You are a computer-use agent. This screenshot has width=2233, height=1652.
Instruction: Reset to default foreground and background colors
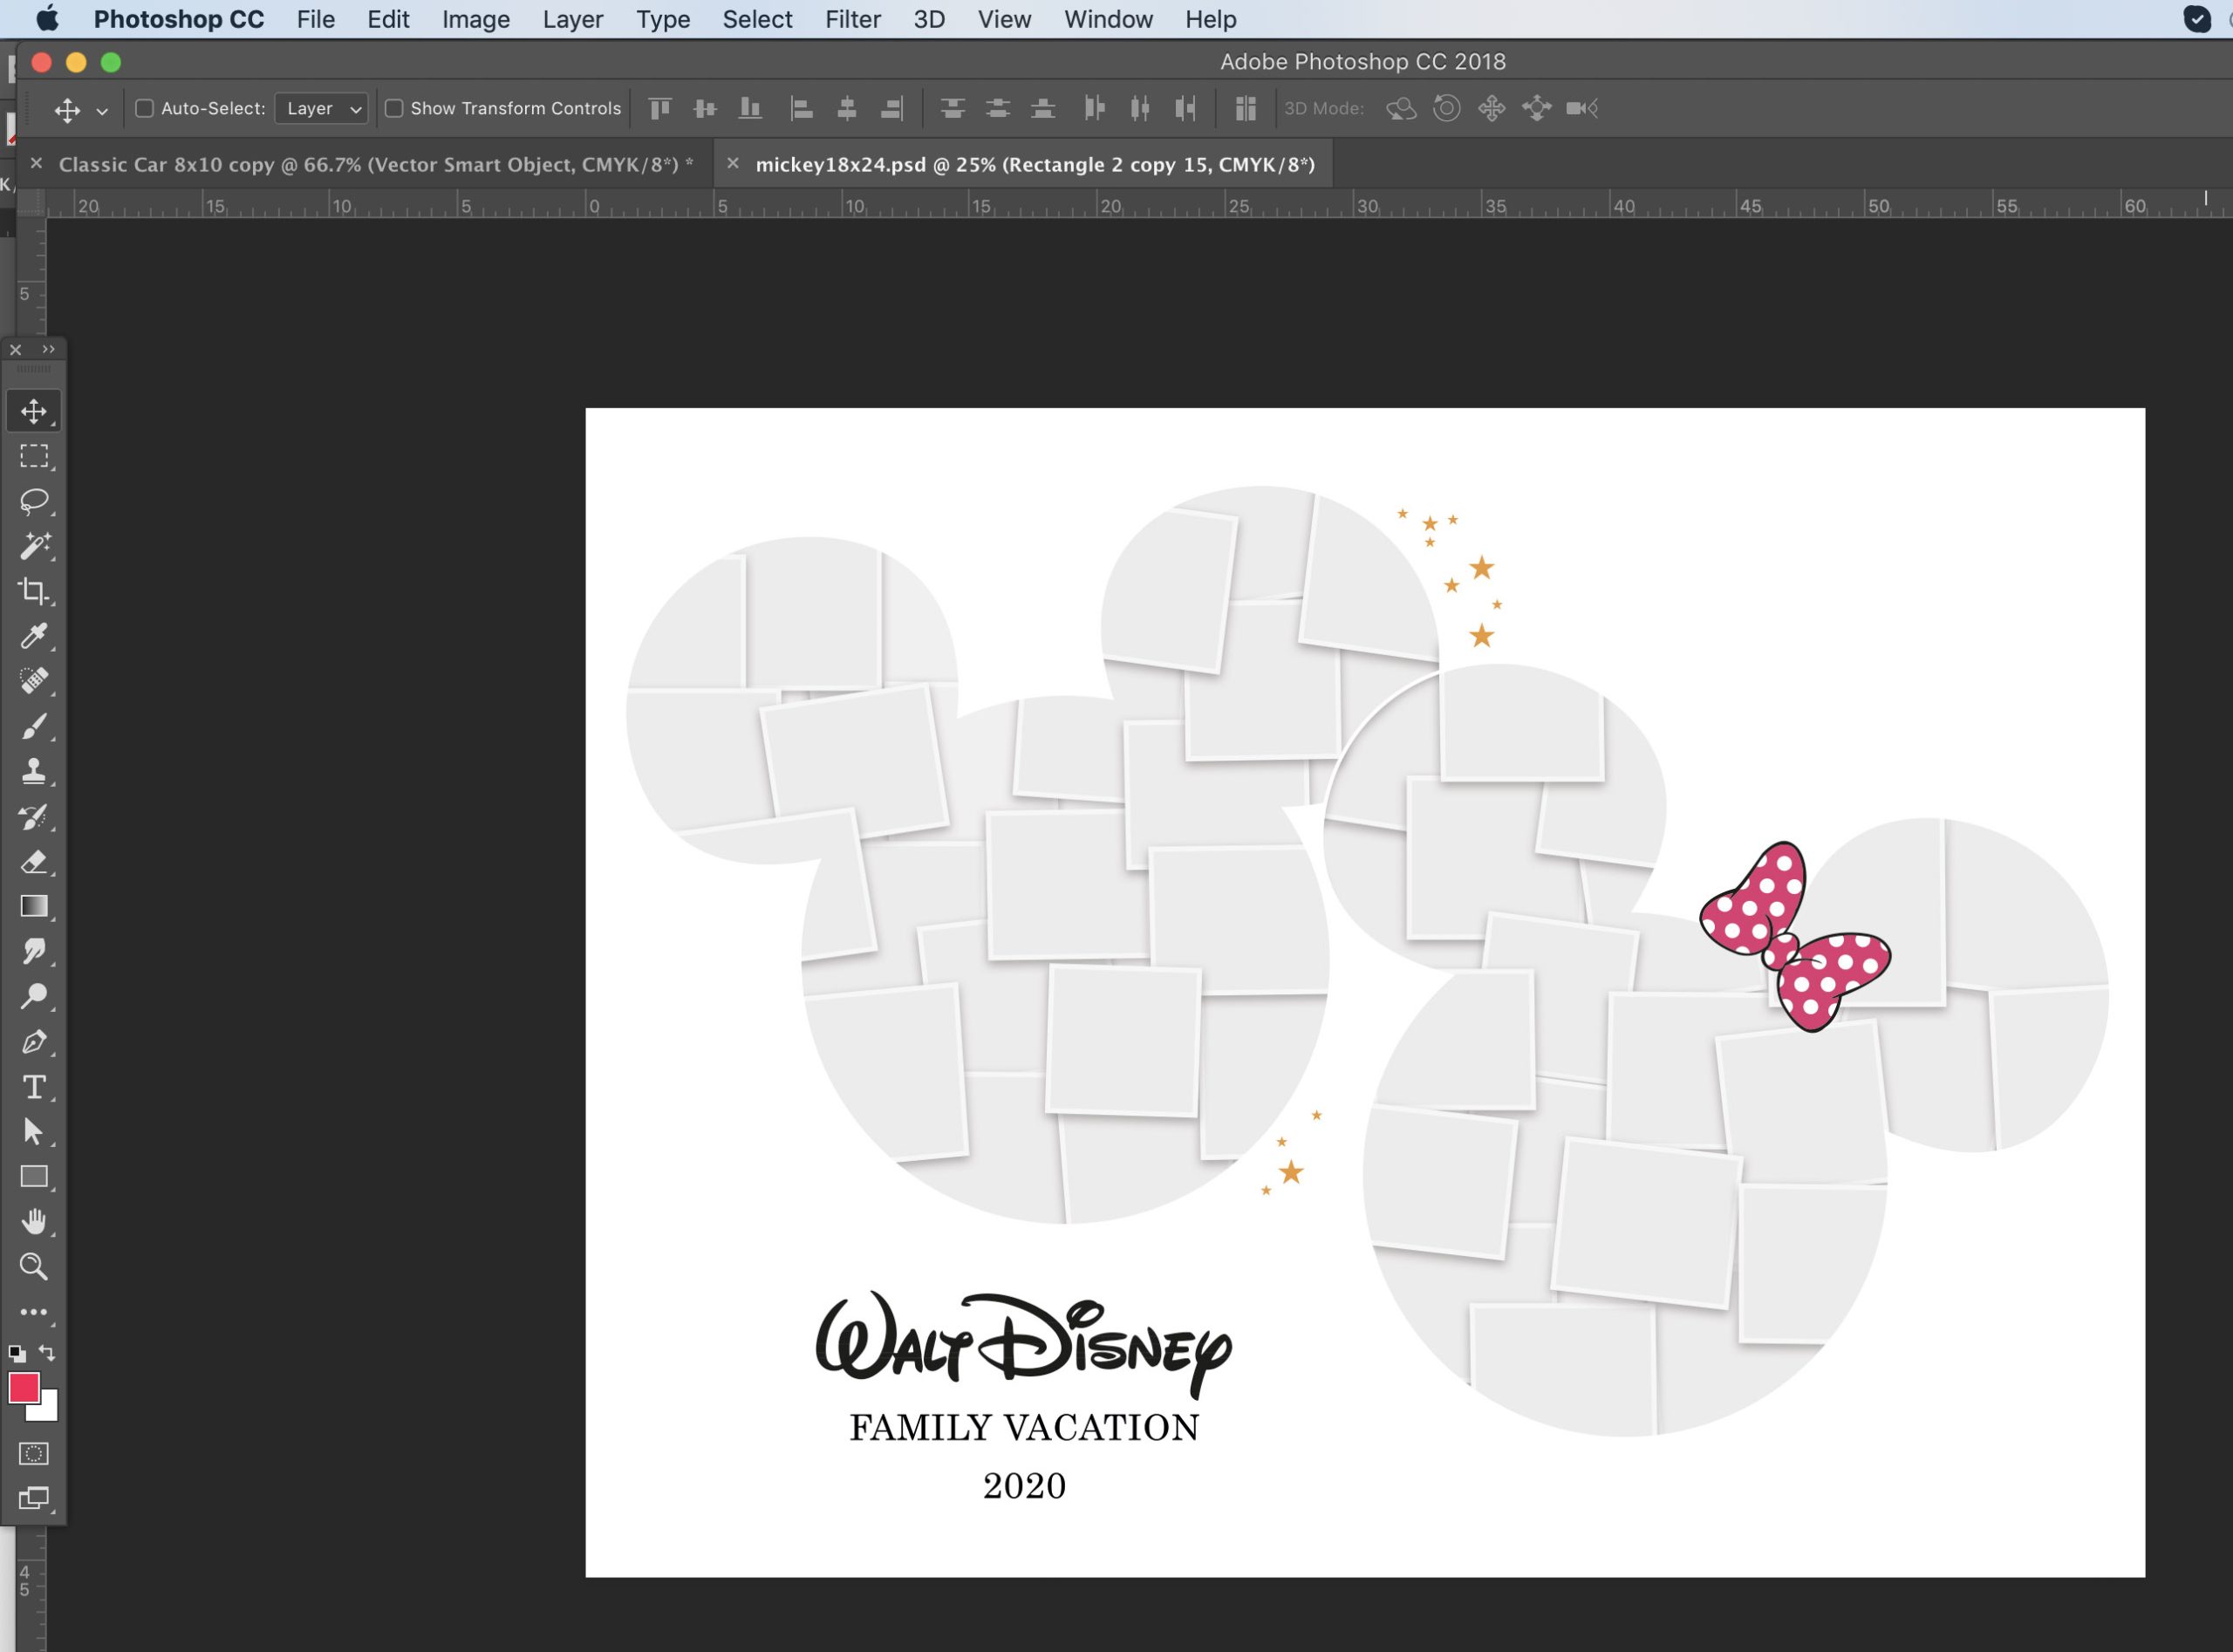[x=17, y=1354]
